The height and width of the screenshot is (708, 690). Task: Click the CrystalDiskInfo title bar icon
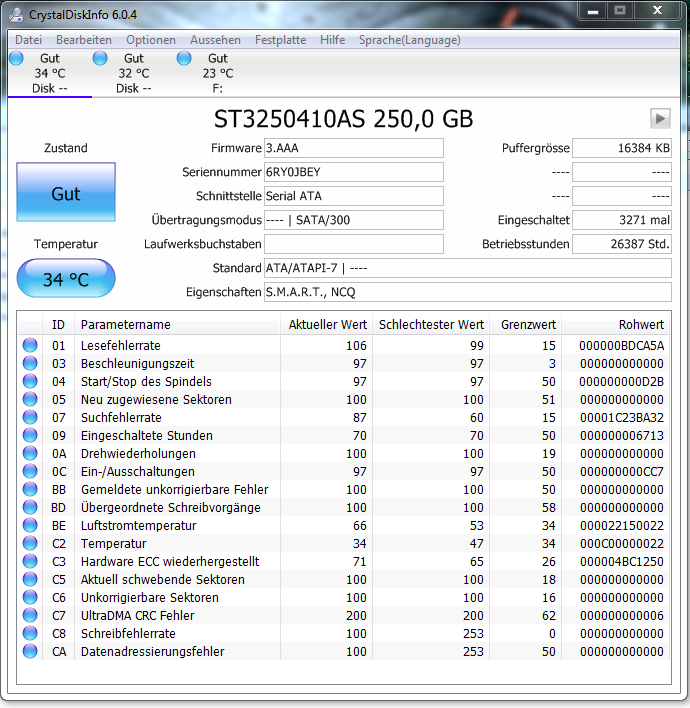pyautogui.click(x=16, y=14)
